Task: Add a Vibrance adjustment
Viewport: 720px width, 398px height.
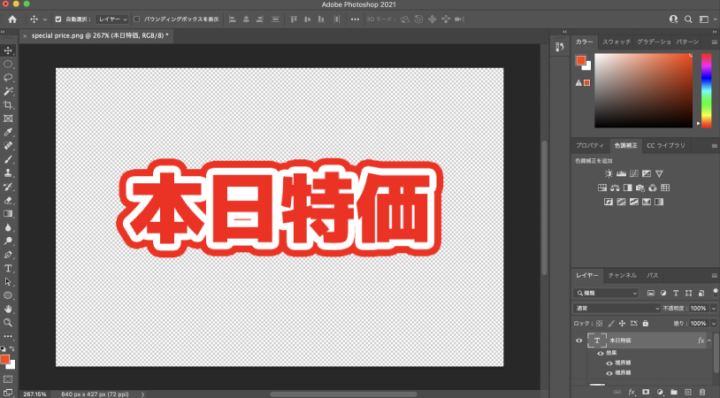Action: tap(659, 174)
